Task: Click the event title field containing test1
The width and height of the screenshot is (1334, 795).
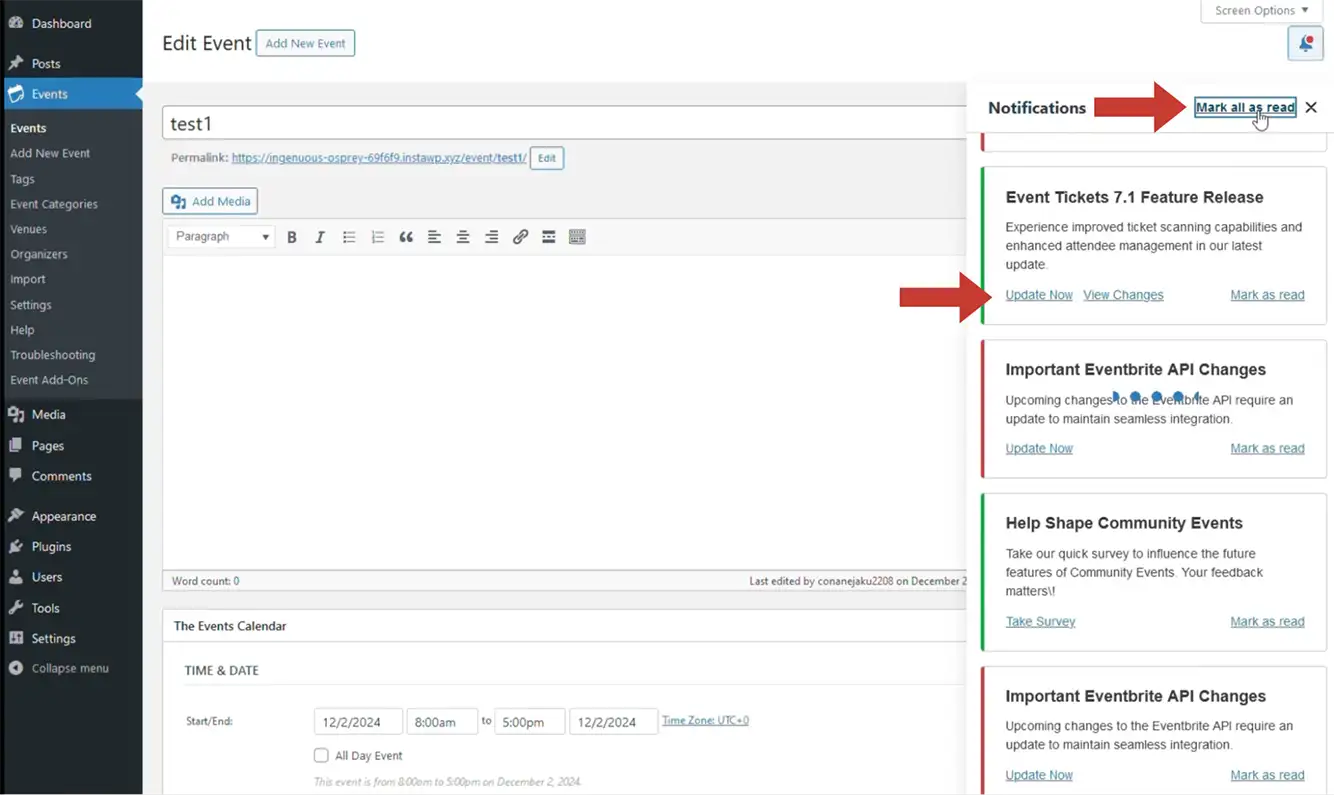Action: 560,124
